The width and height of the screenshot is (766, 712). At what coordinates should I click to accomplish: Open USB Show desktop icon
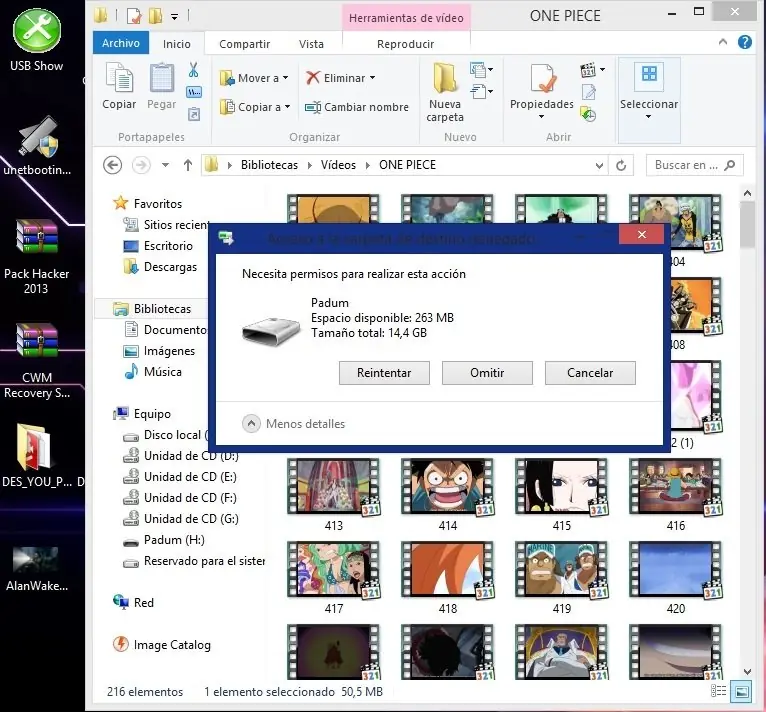coord(37,42)
